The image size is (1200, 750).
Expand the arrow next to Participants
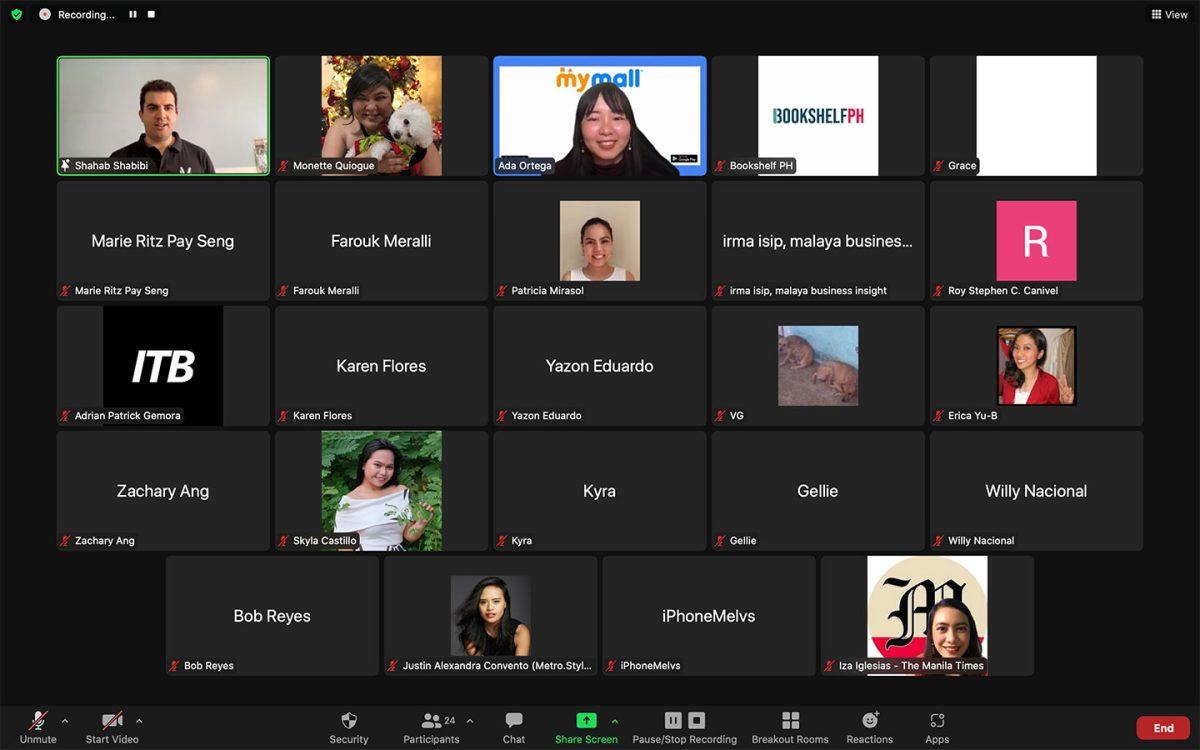click(x=470, y=721)
